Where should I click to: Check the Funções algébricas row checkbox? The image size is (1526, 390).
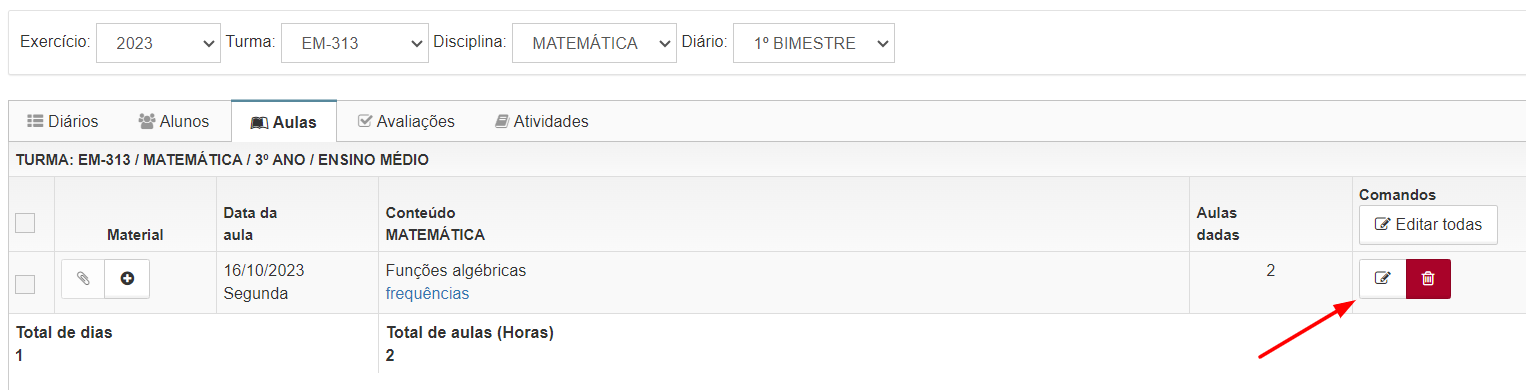coord(25,284)
